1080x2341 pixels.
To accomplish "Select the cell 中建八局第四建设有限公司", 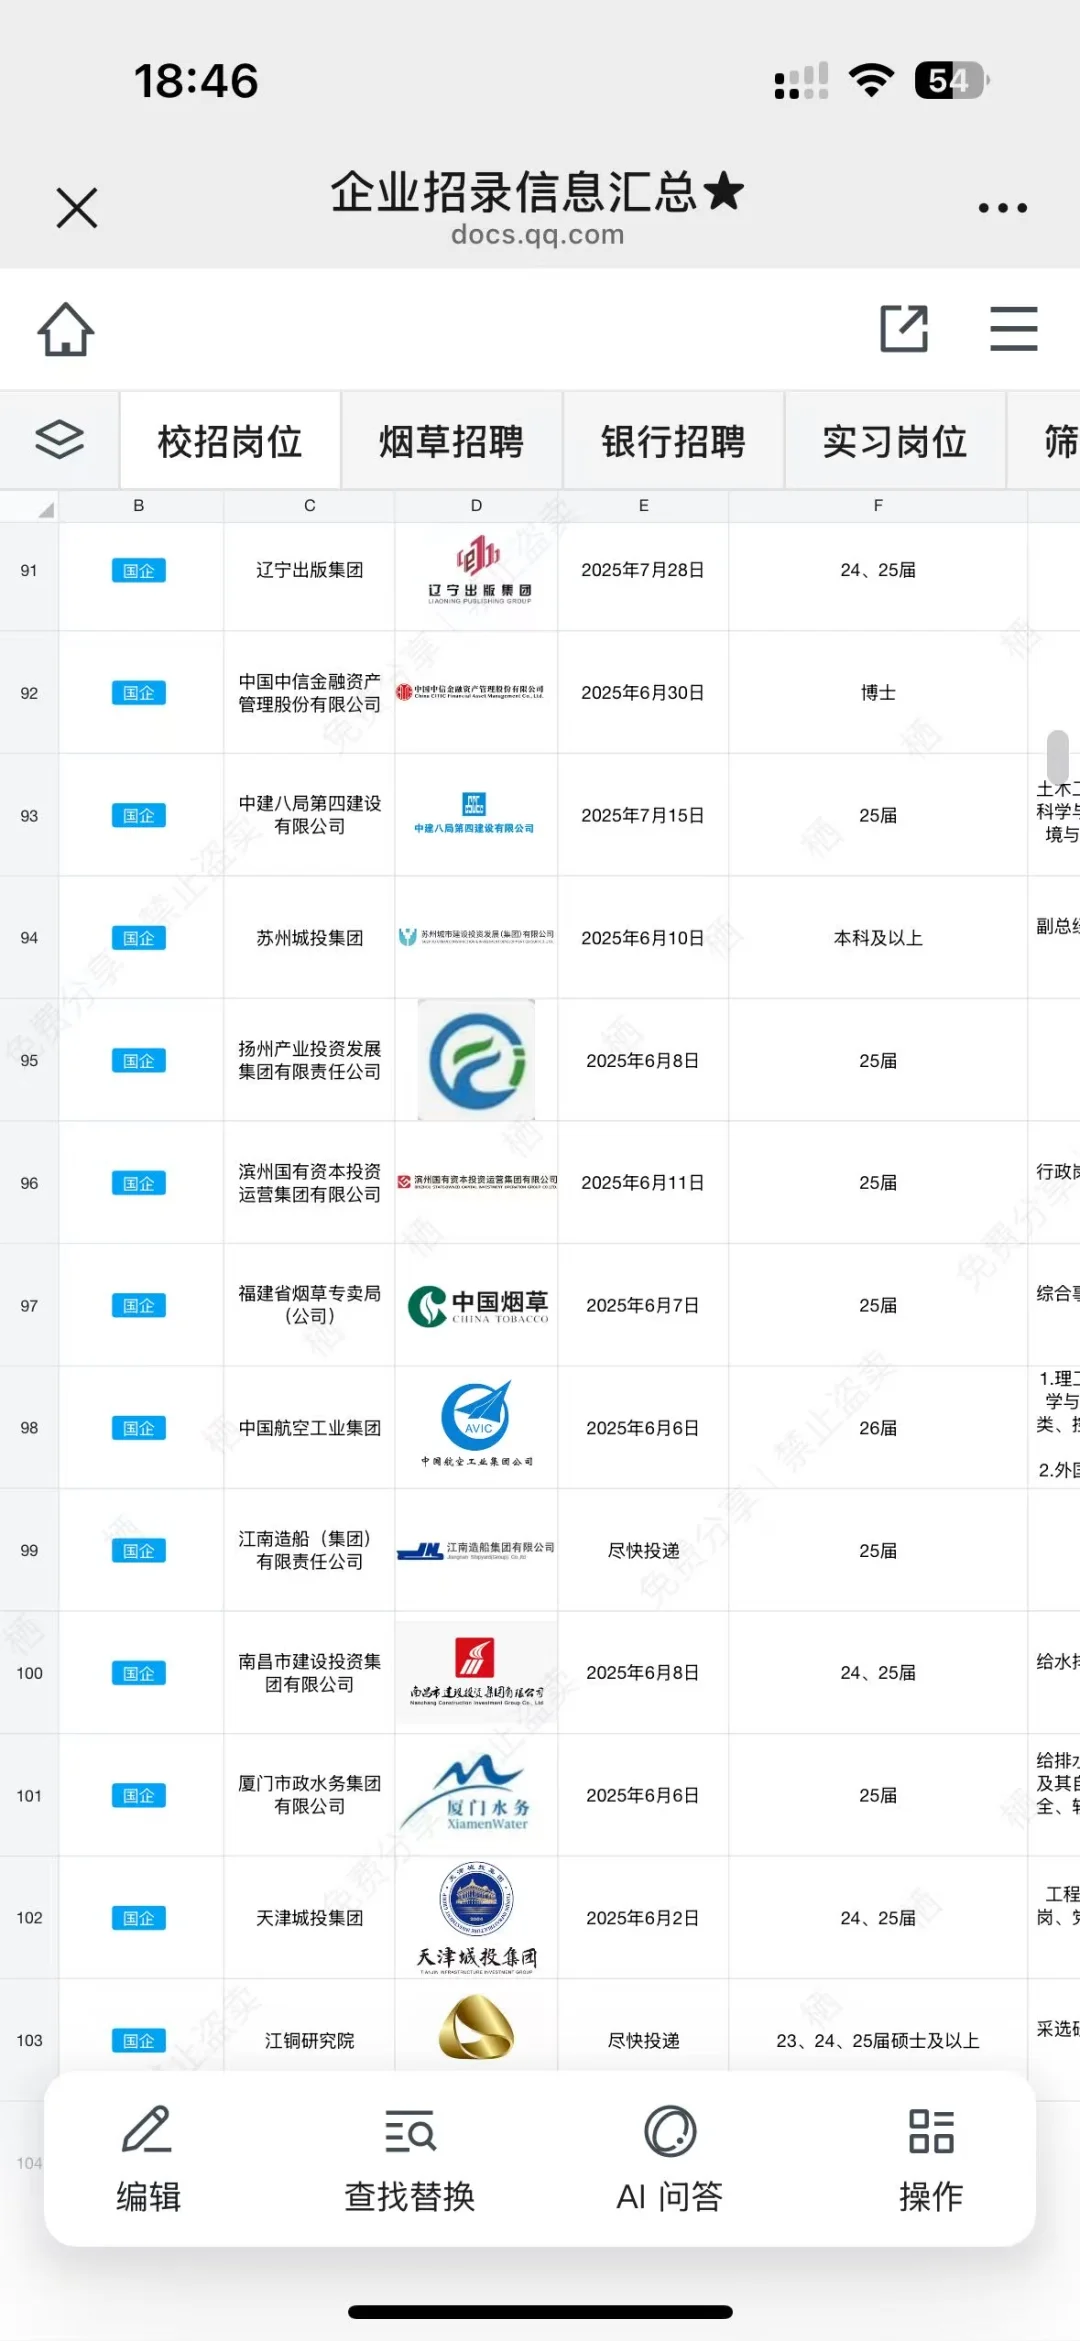I will (310, 815).
